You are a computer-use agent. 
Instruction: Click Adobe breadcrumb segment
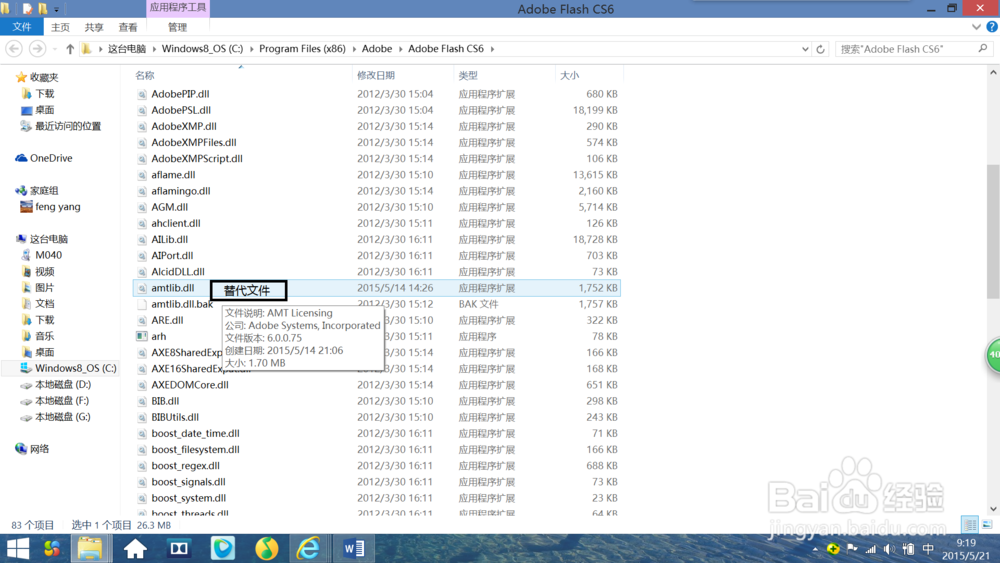[377, 48]
